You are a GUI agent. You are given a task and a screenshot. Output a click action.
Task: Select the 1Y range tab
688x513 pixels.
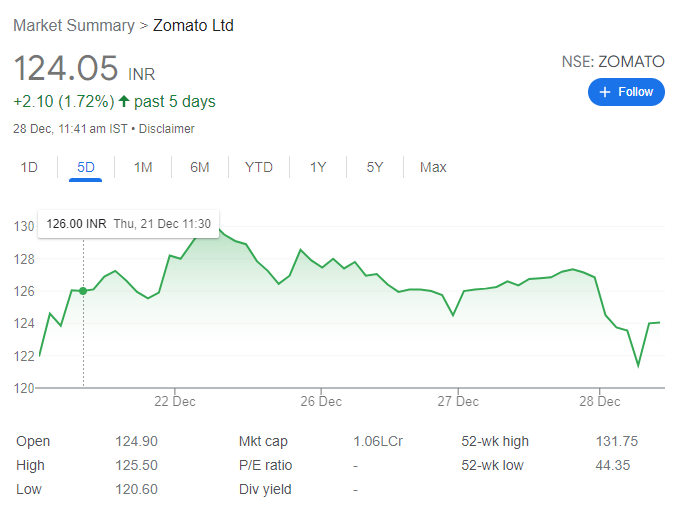pos(318,167)
